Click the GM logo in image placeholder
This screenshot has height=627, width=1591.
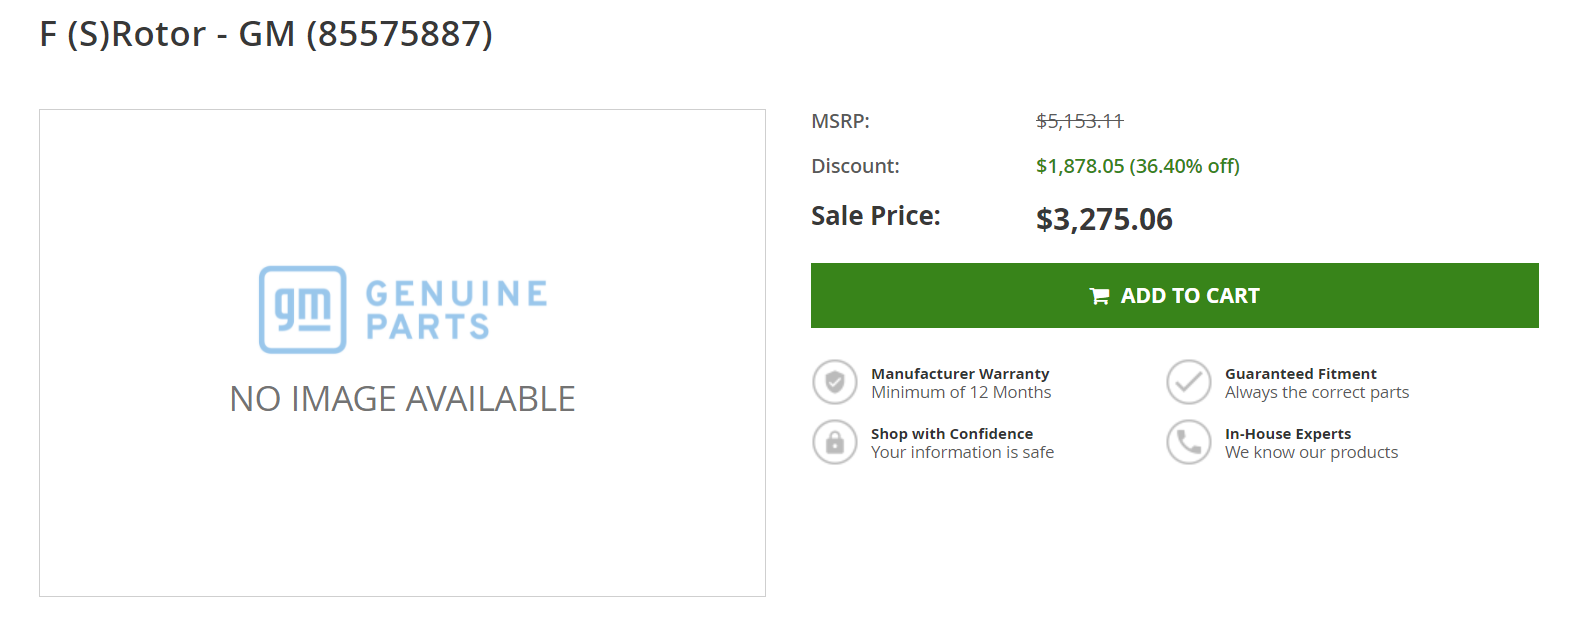click(303, 309)
